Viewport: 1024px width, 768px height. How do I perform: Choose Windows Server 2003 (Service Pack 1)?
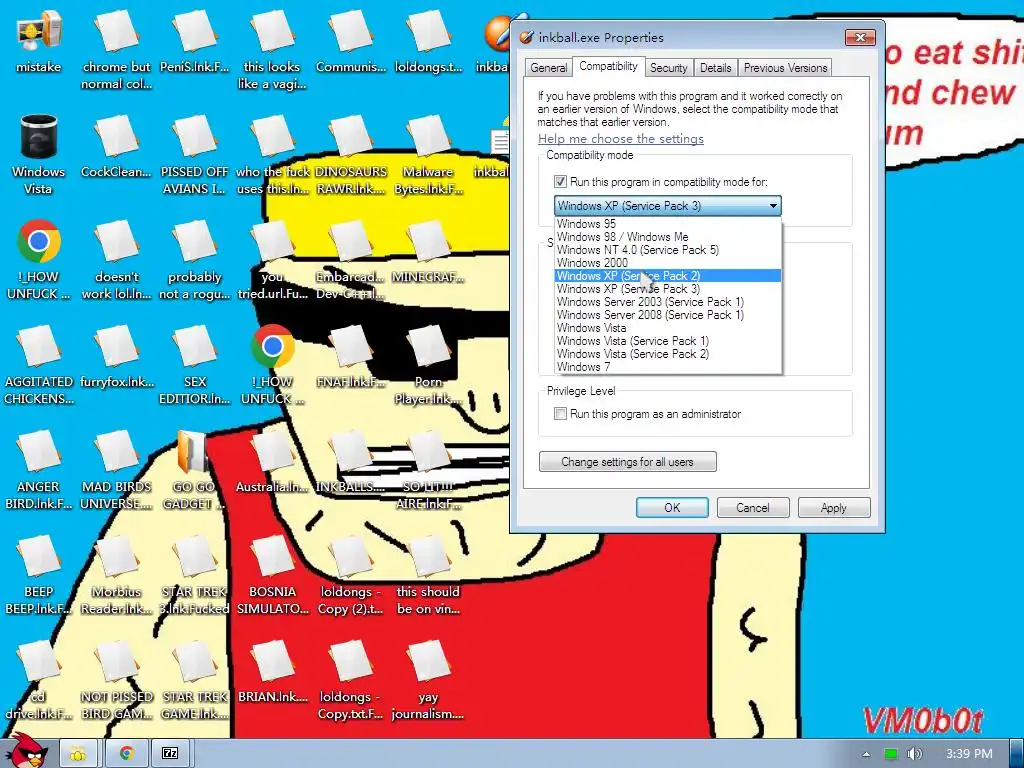(667, 302)
